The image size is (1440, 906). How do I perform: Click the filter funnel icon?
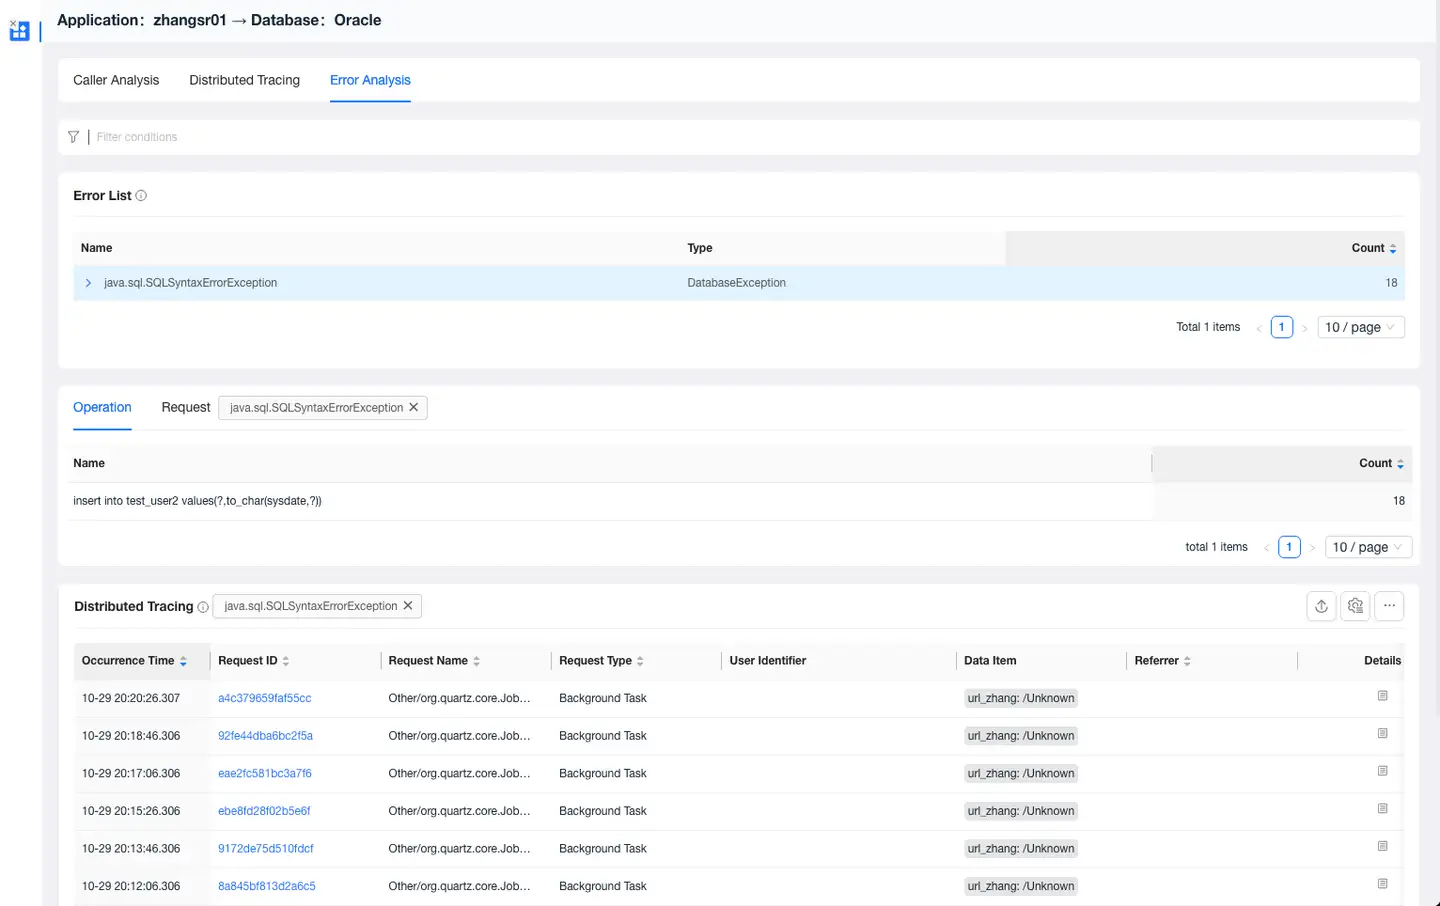[73, 137]
